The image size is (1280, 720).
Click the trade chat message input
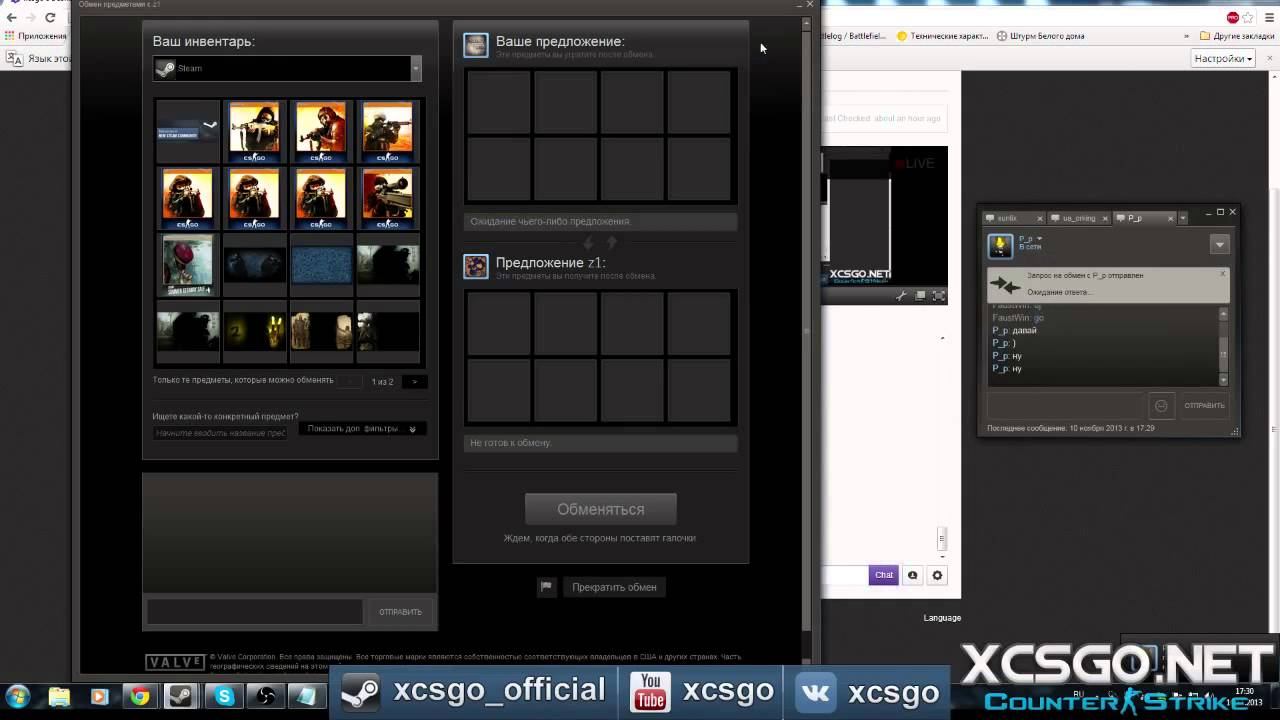(255, 611)
